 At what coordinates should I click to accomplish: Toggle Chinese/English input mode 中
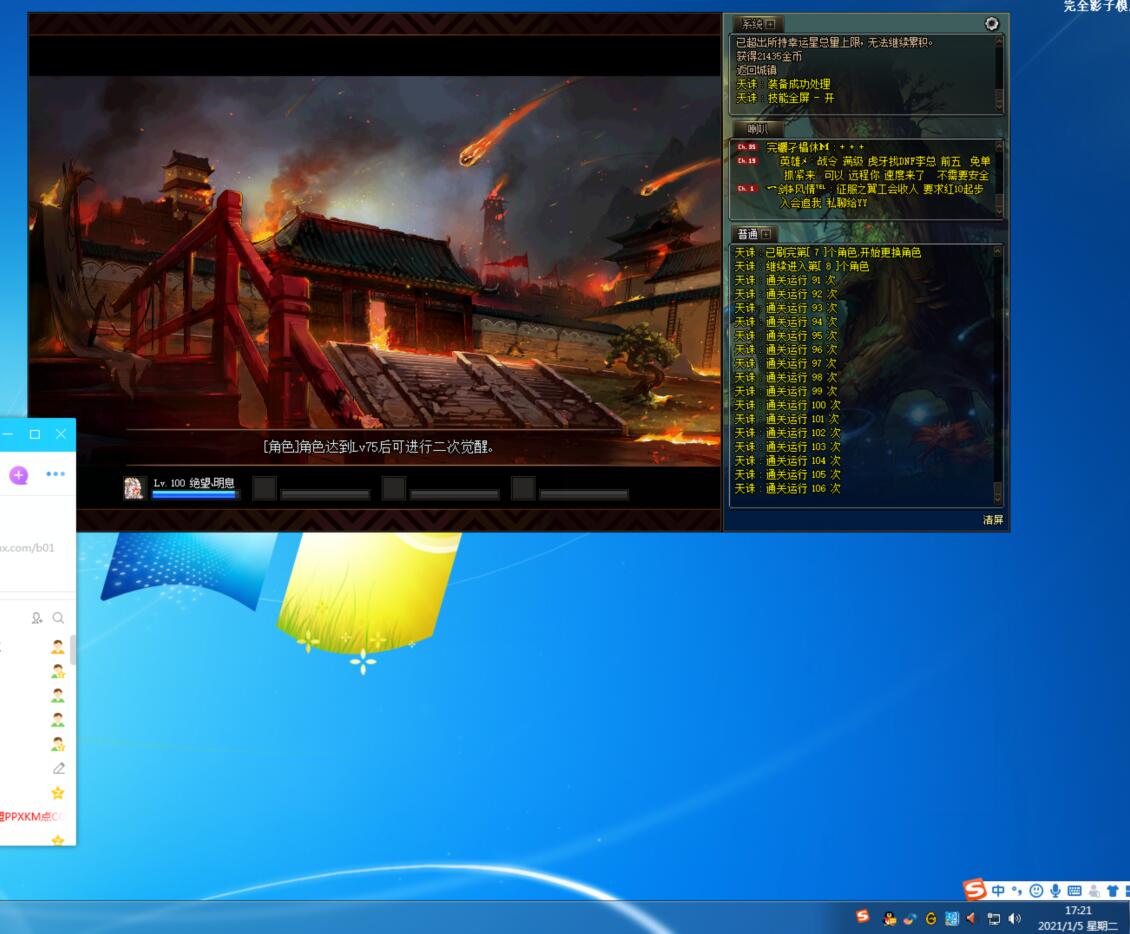[x=998, y=890]
